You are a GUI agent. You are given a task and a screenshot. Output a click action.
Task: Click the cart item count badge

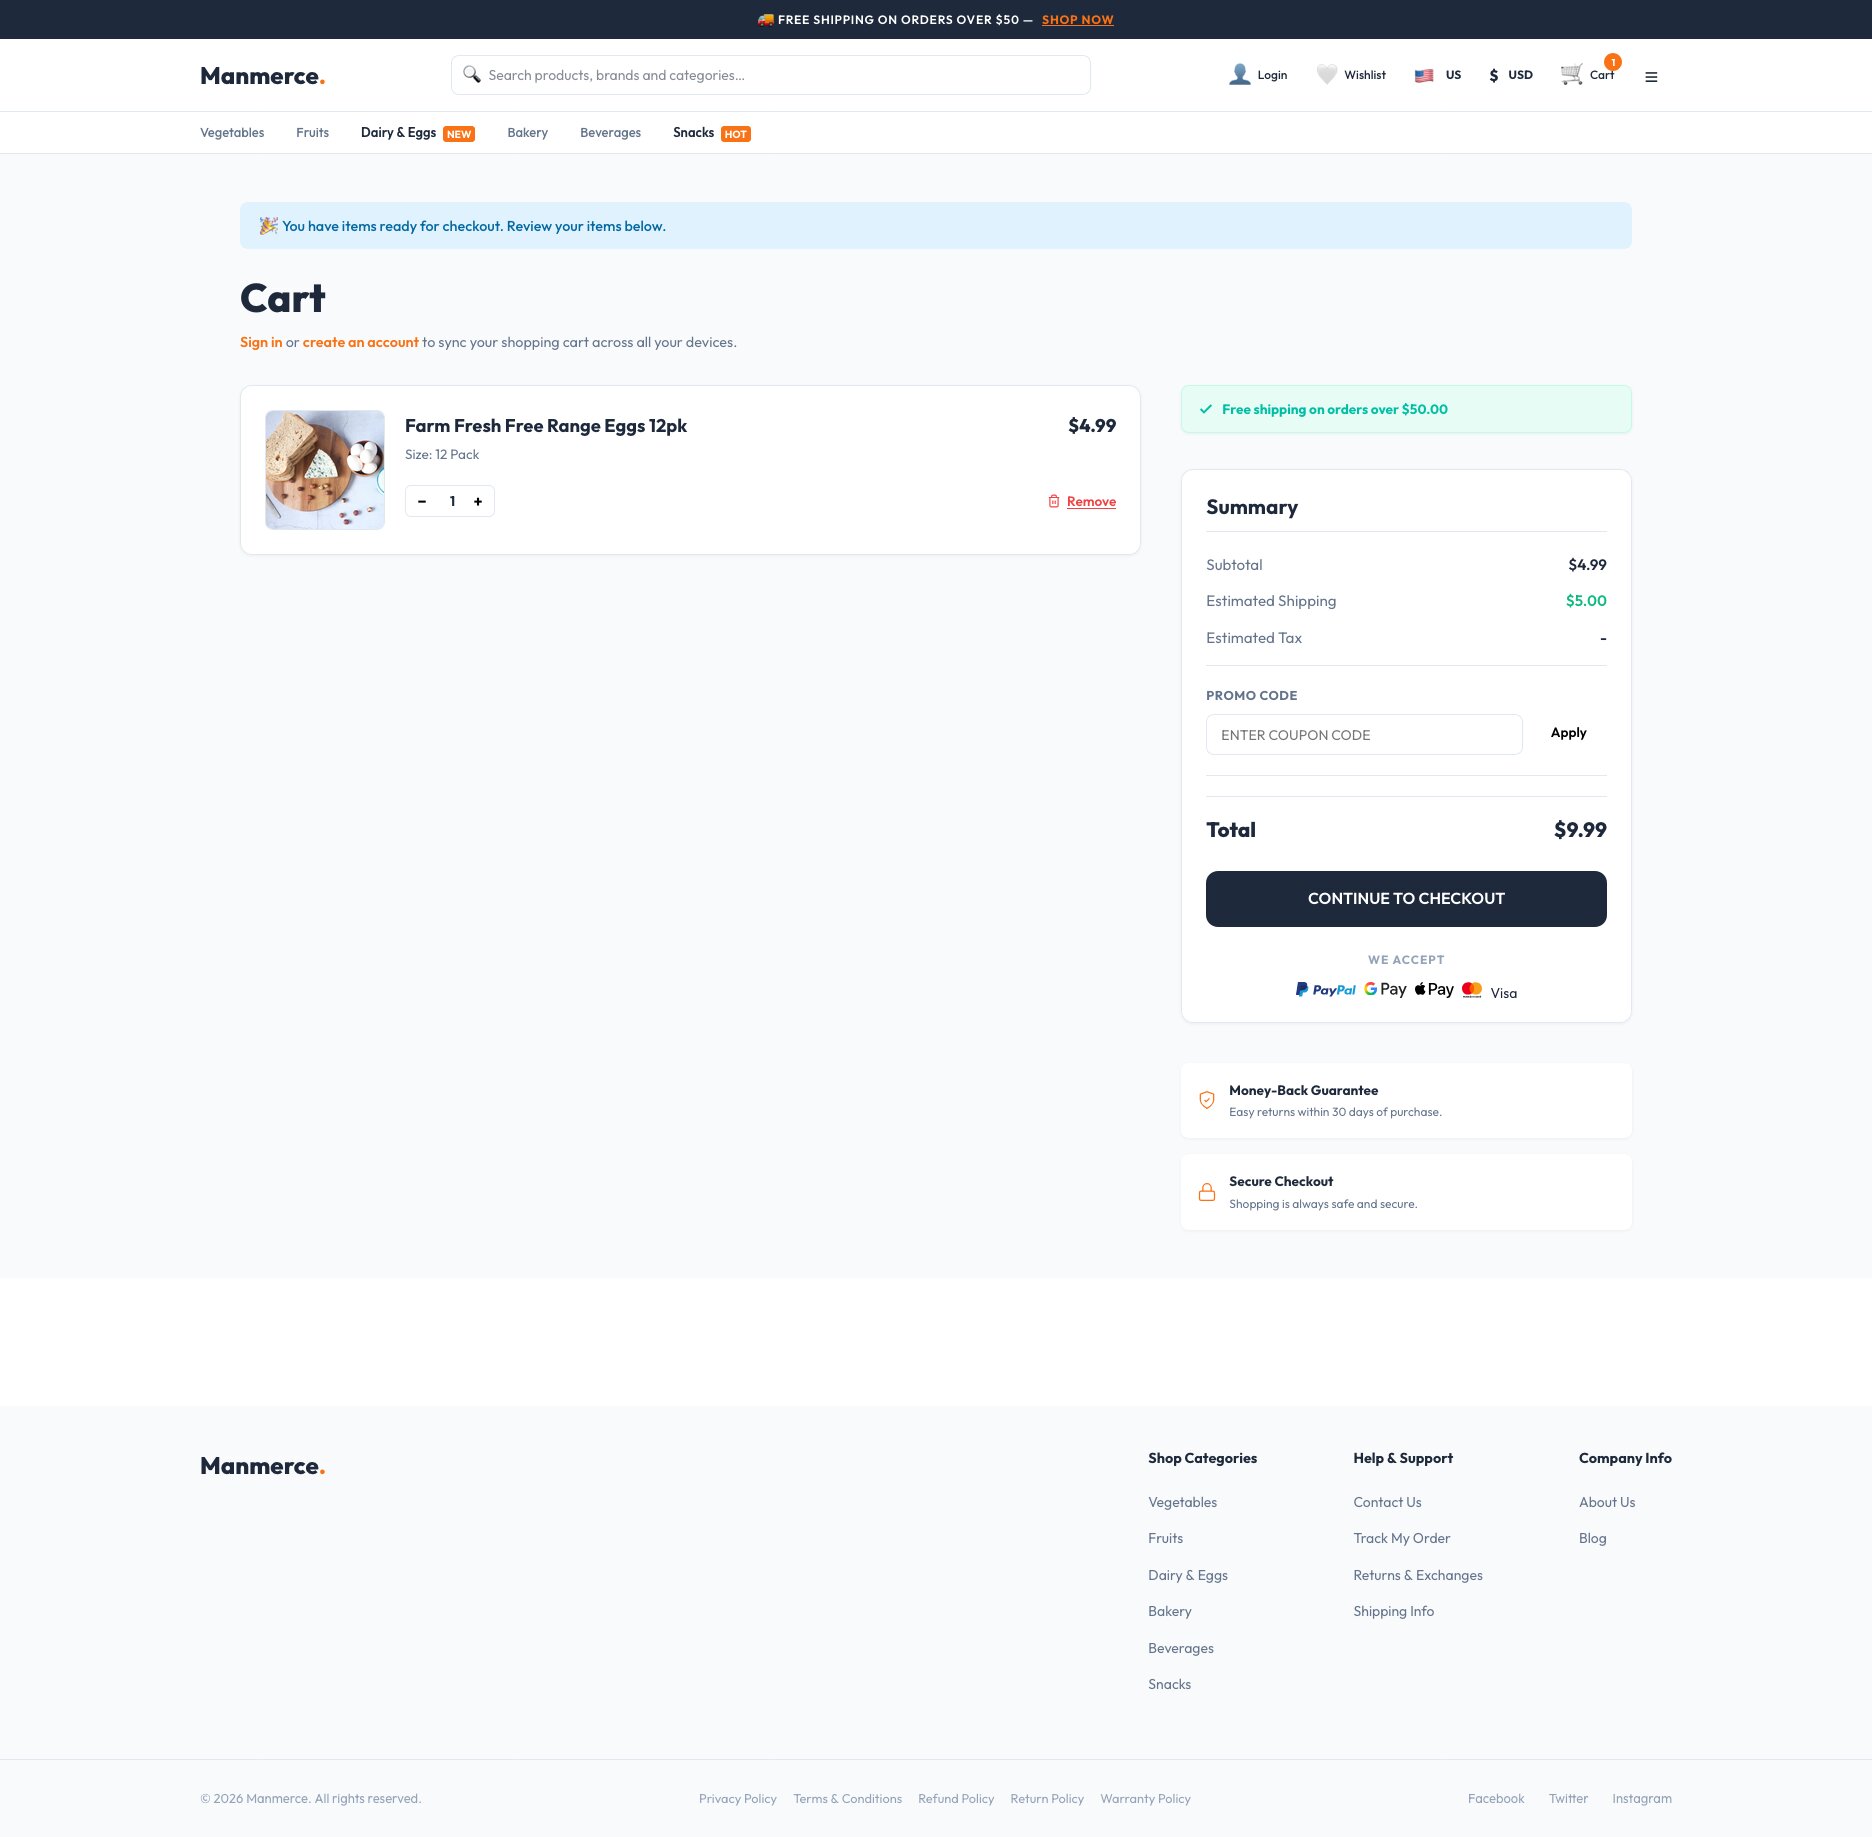point(1613,62)
